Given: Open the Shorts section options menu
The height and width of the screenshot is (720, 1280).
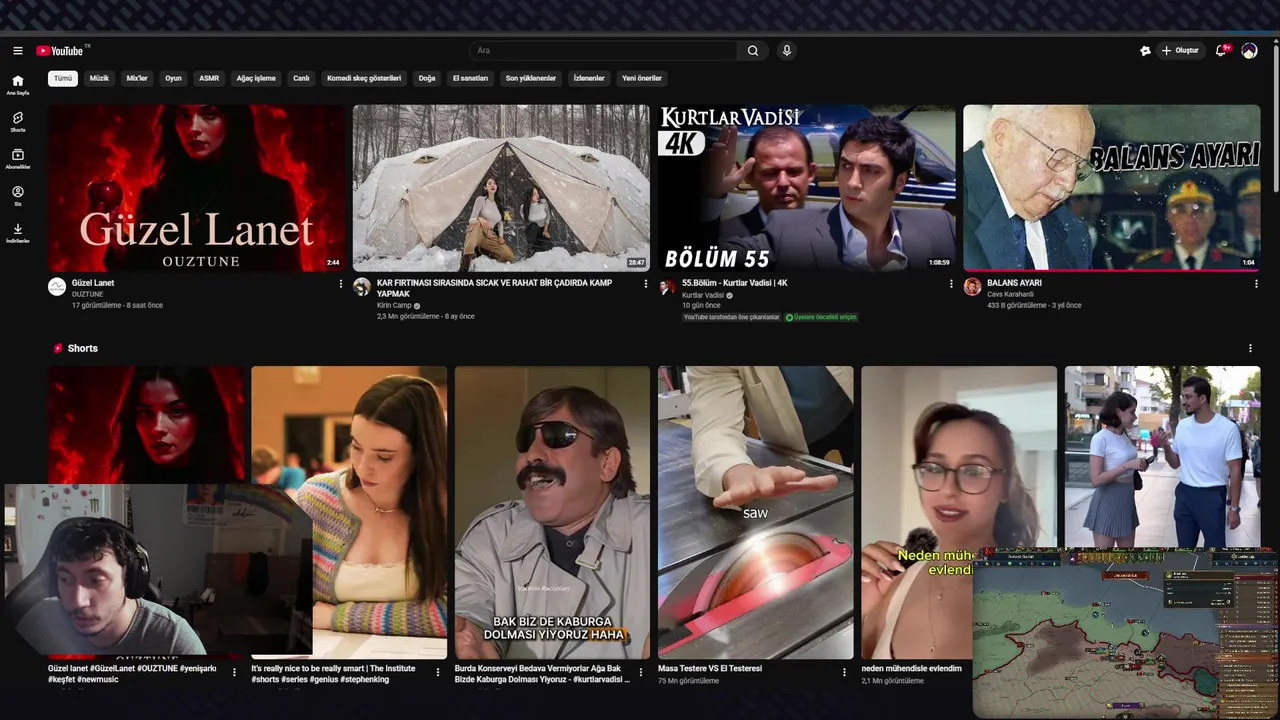Looking at the screenshot, I should point(1250,348).
